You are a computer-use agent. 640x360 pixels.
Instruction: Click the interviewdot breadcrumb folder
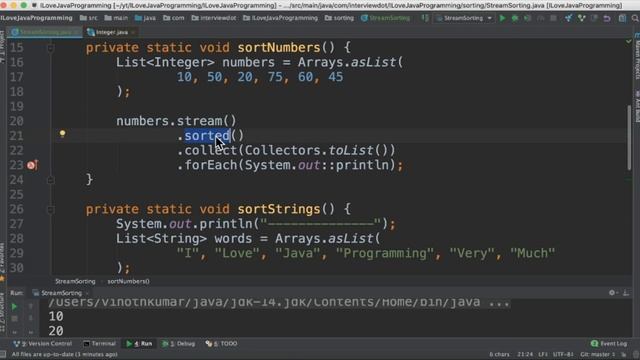pos(214,18)
